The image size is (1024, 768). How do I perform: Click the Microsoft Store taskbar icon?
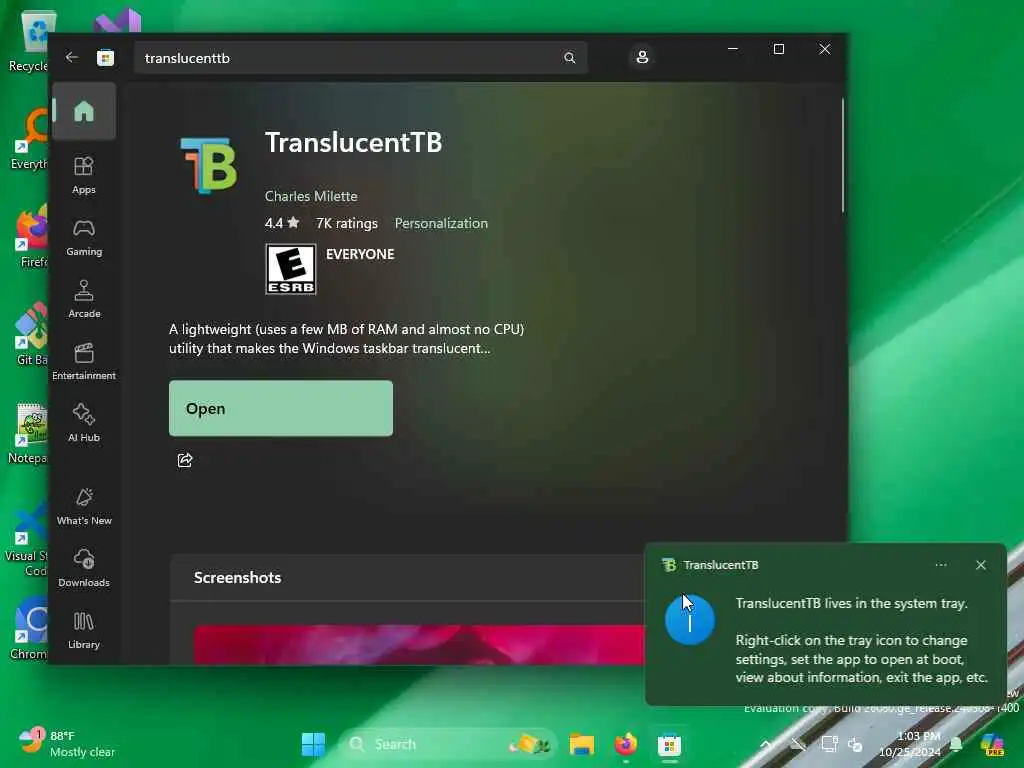coord(669,744)
